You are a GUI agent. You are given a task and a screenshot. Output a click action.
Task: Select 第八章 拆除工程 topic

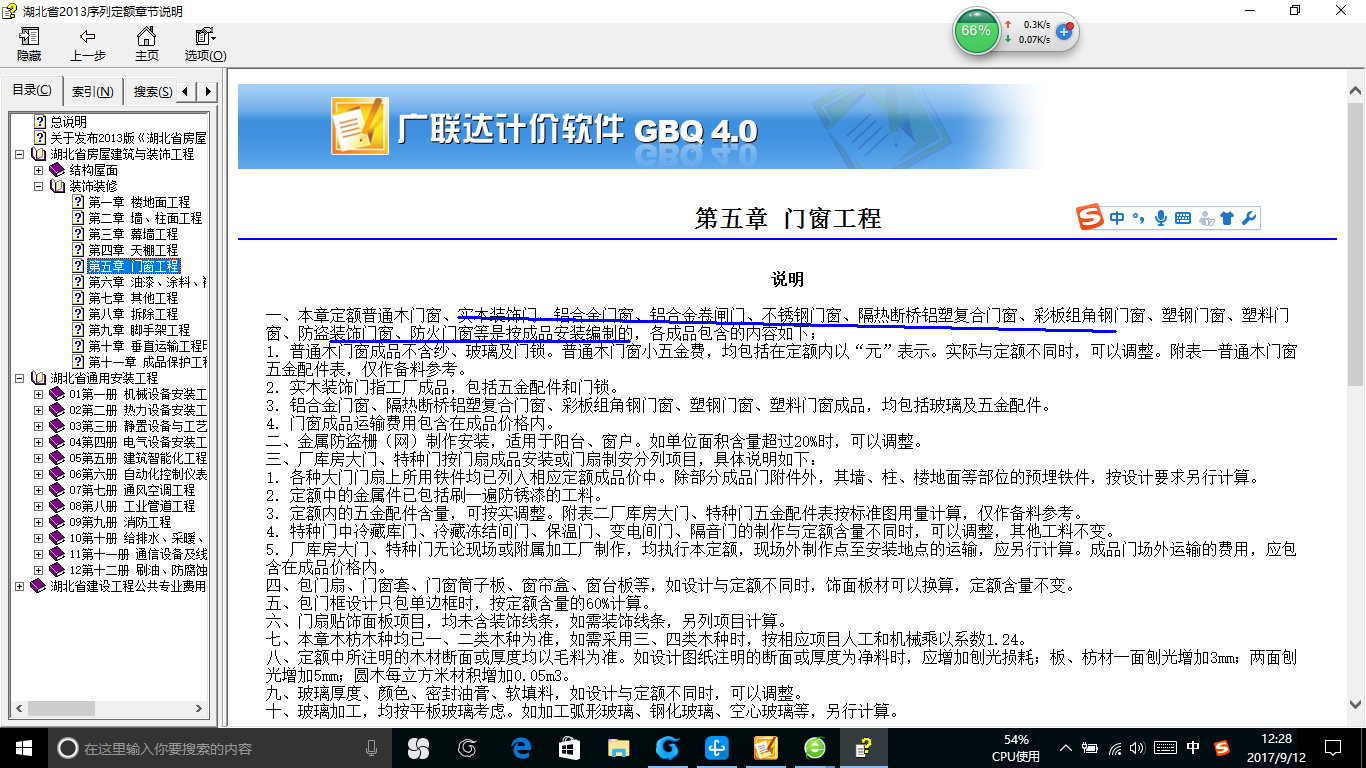[x=133, y=314]
